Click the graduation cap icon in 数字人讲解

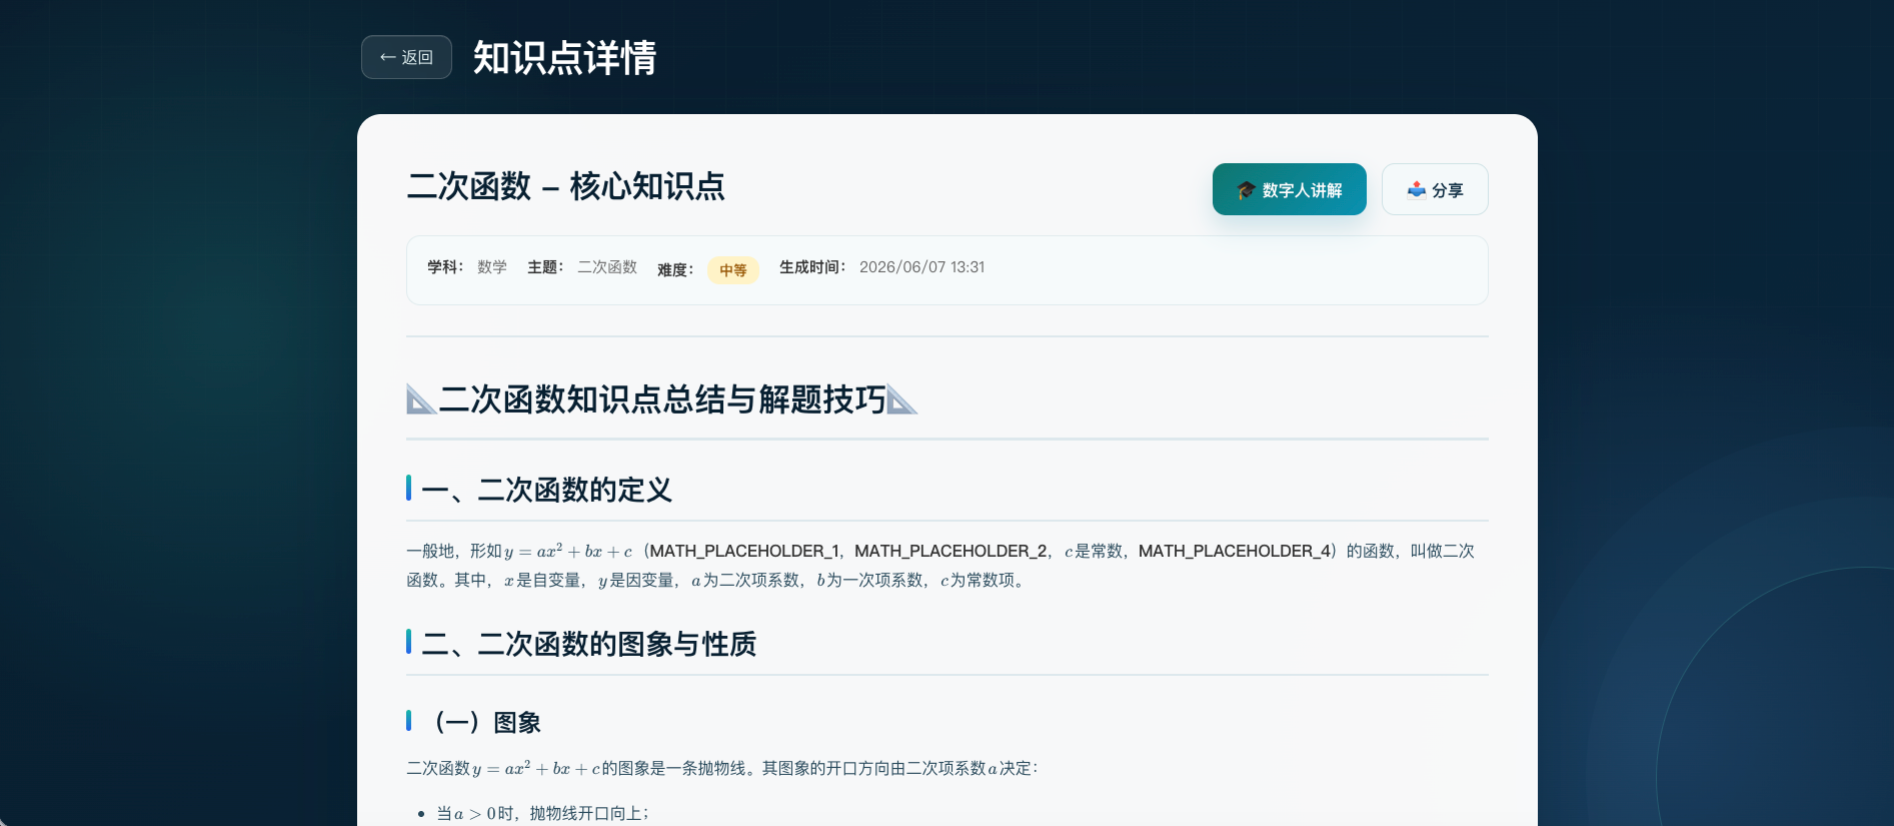1245,190
